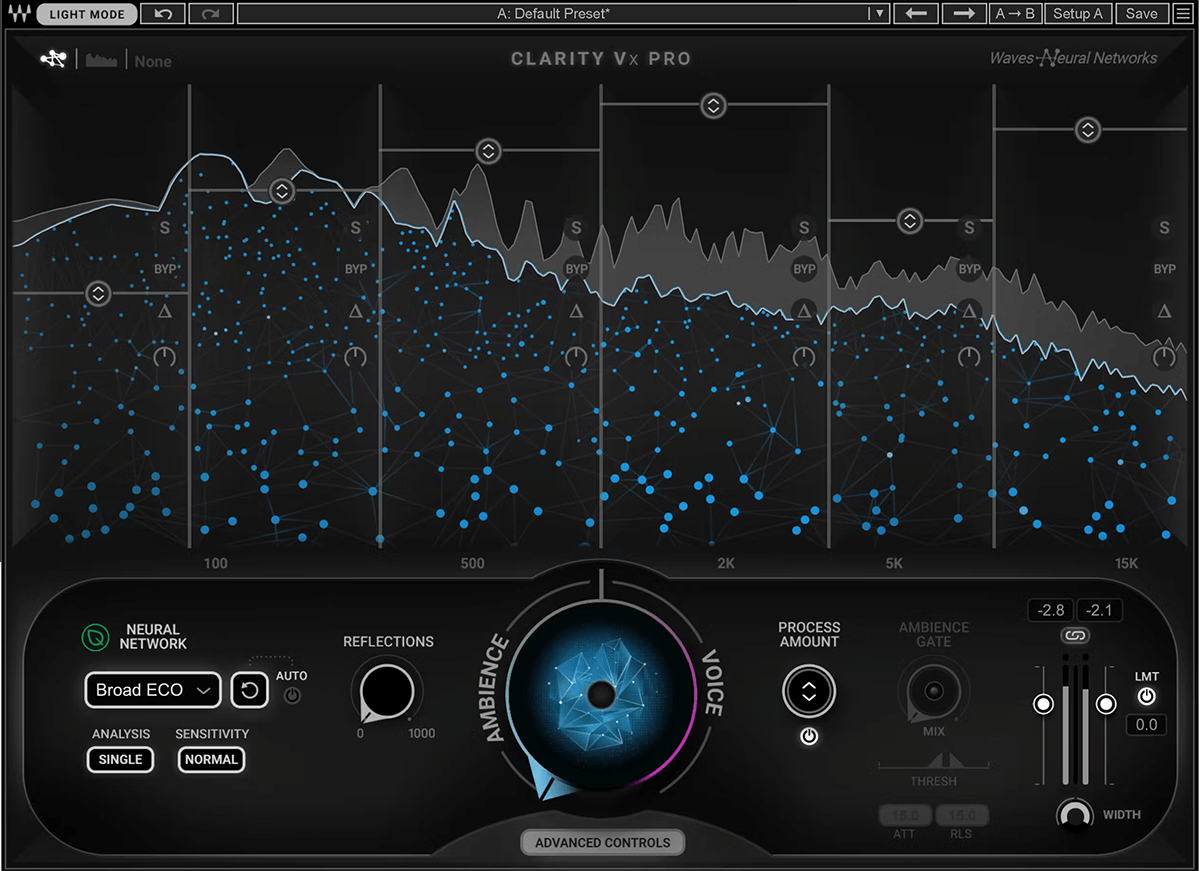Save the current preset with Save
This screenshot has height=871, width=1200.
(x=1143, y=14)
